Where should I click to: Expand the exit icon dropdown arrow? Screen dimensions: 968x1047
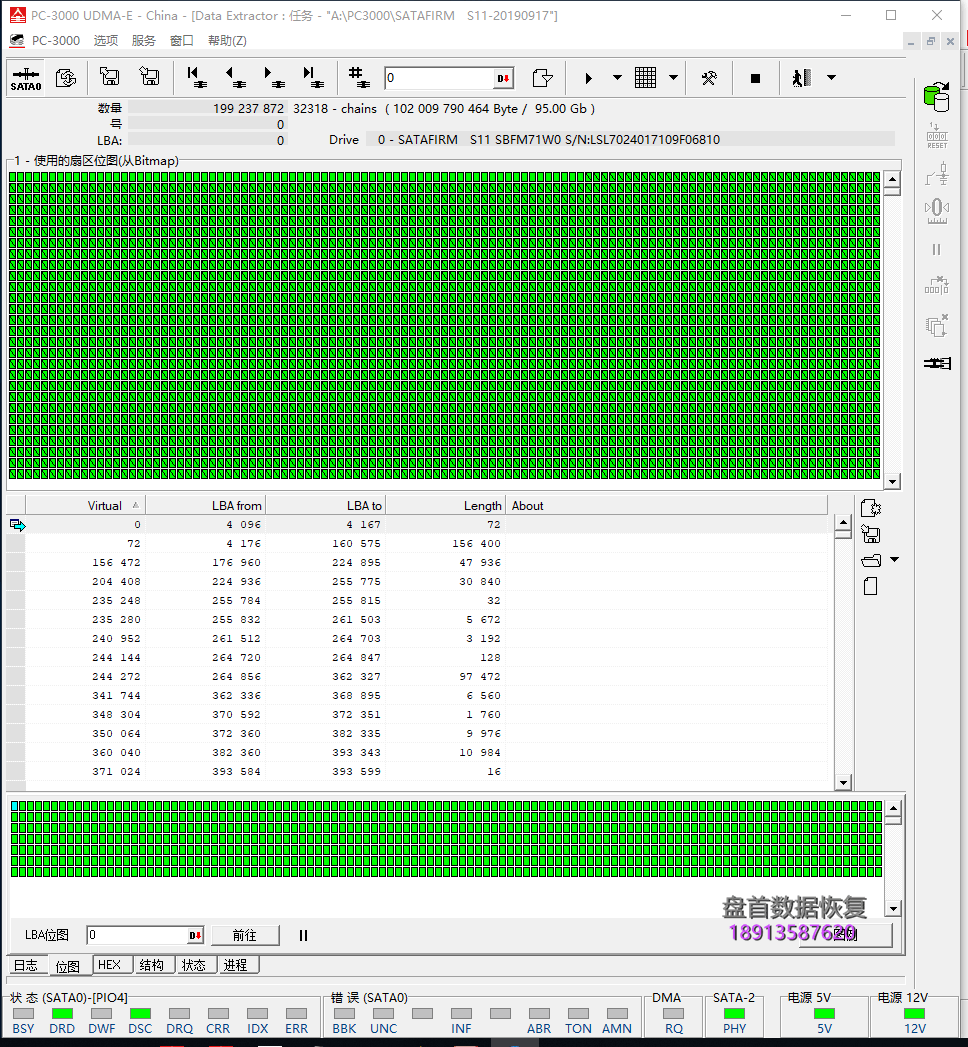coord(831,78)
